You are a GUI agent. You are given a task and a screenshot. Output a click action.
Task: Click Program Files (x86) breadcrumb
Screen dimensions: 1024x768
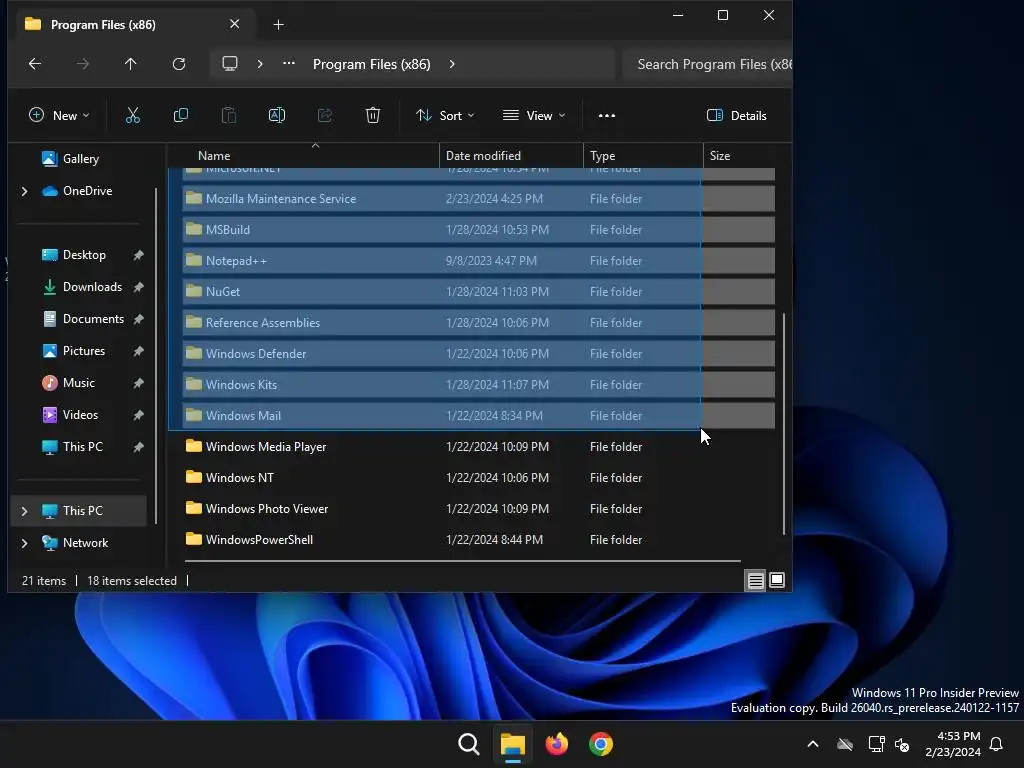pos(372,64)
